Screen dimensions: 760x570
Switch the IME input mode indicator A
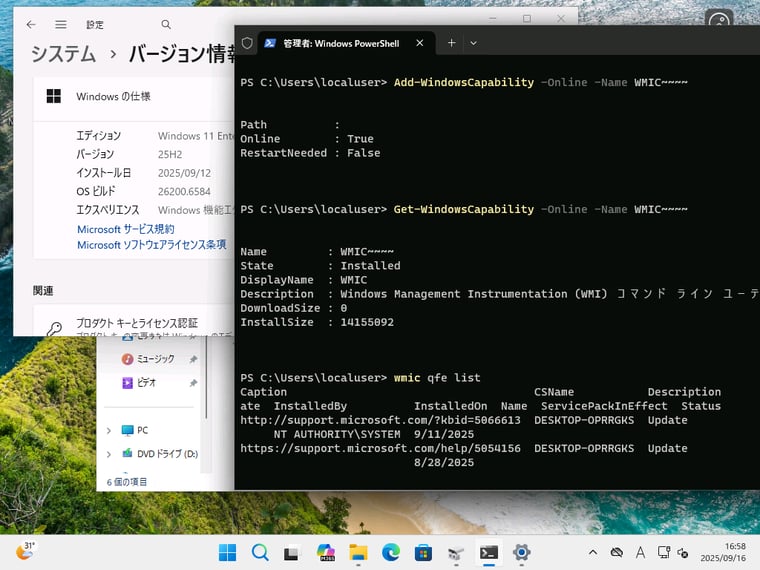pos(640,552)
